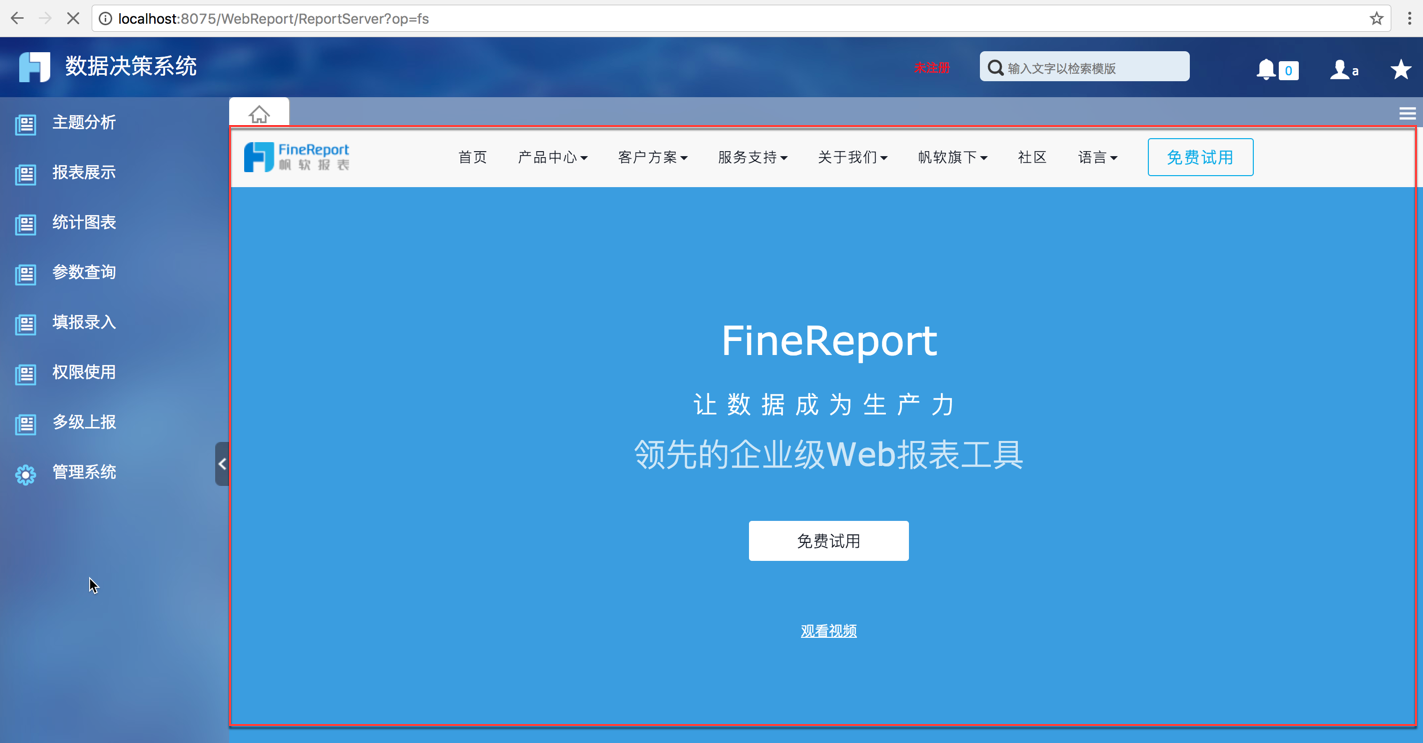Follow the 观看视频 link

(829, 631)
